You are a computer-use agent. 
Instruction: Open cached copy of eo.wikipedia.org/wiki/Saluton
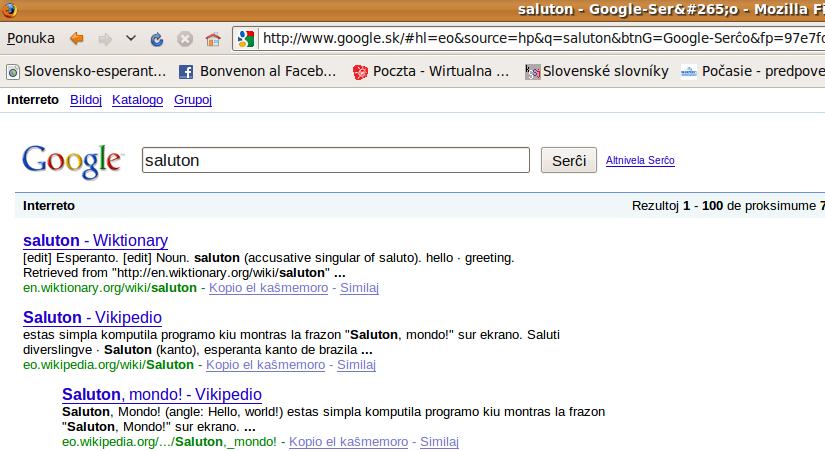(x=265, y=365)
